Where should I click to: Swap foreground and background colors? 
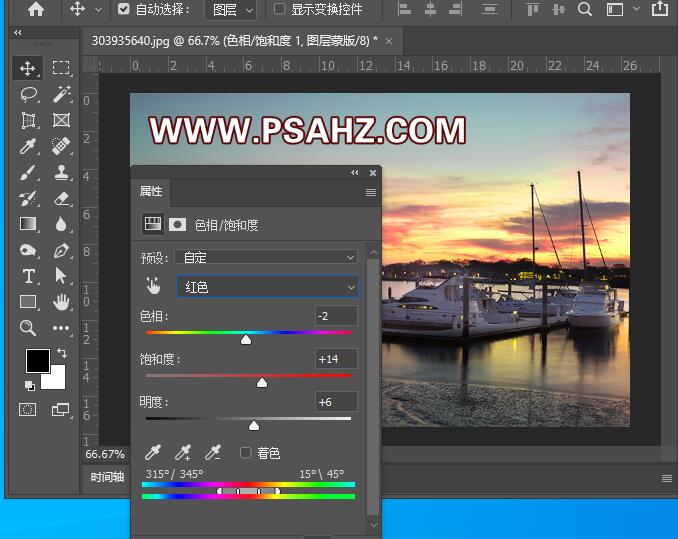click(x=61, y=353)
